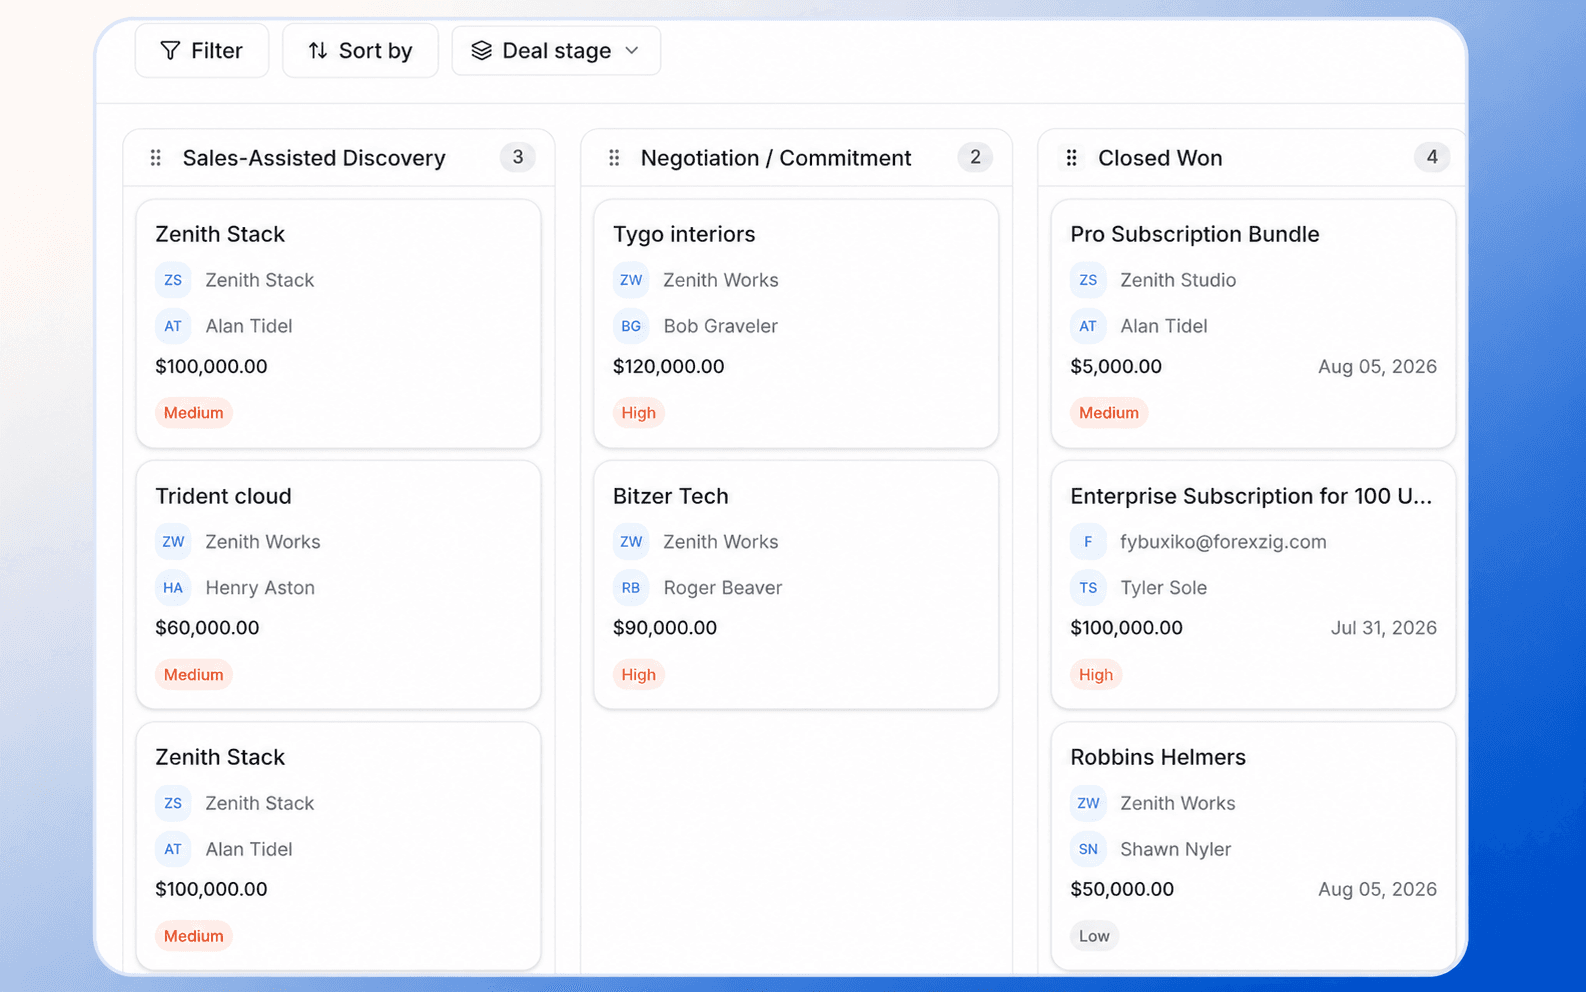Click ZW avatar on Bitzer Tech card
The image size is (1586, 992).
coord(631,542)
